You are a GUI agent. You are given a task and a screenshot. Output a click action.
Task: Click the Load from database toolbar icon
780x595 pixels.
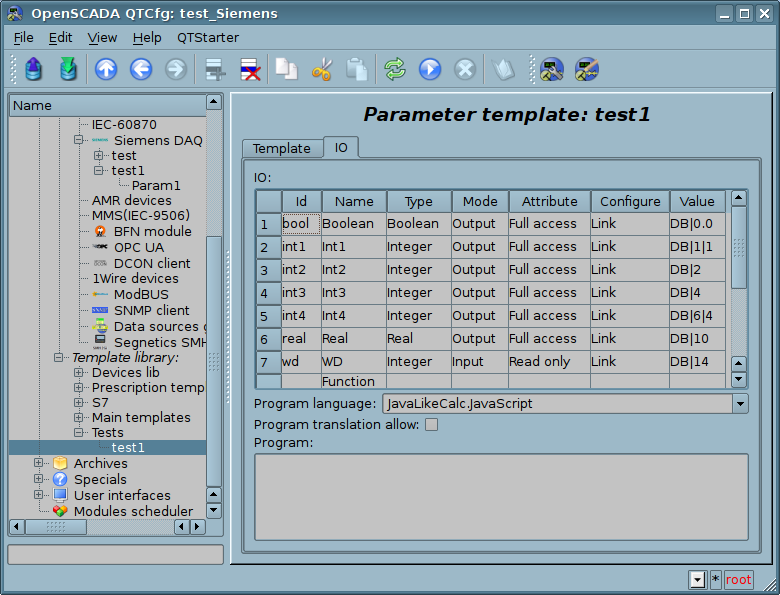point(34,69)
